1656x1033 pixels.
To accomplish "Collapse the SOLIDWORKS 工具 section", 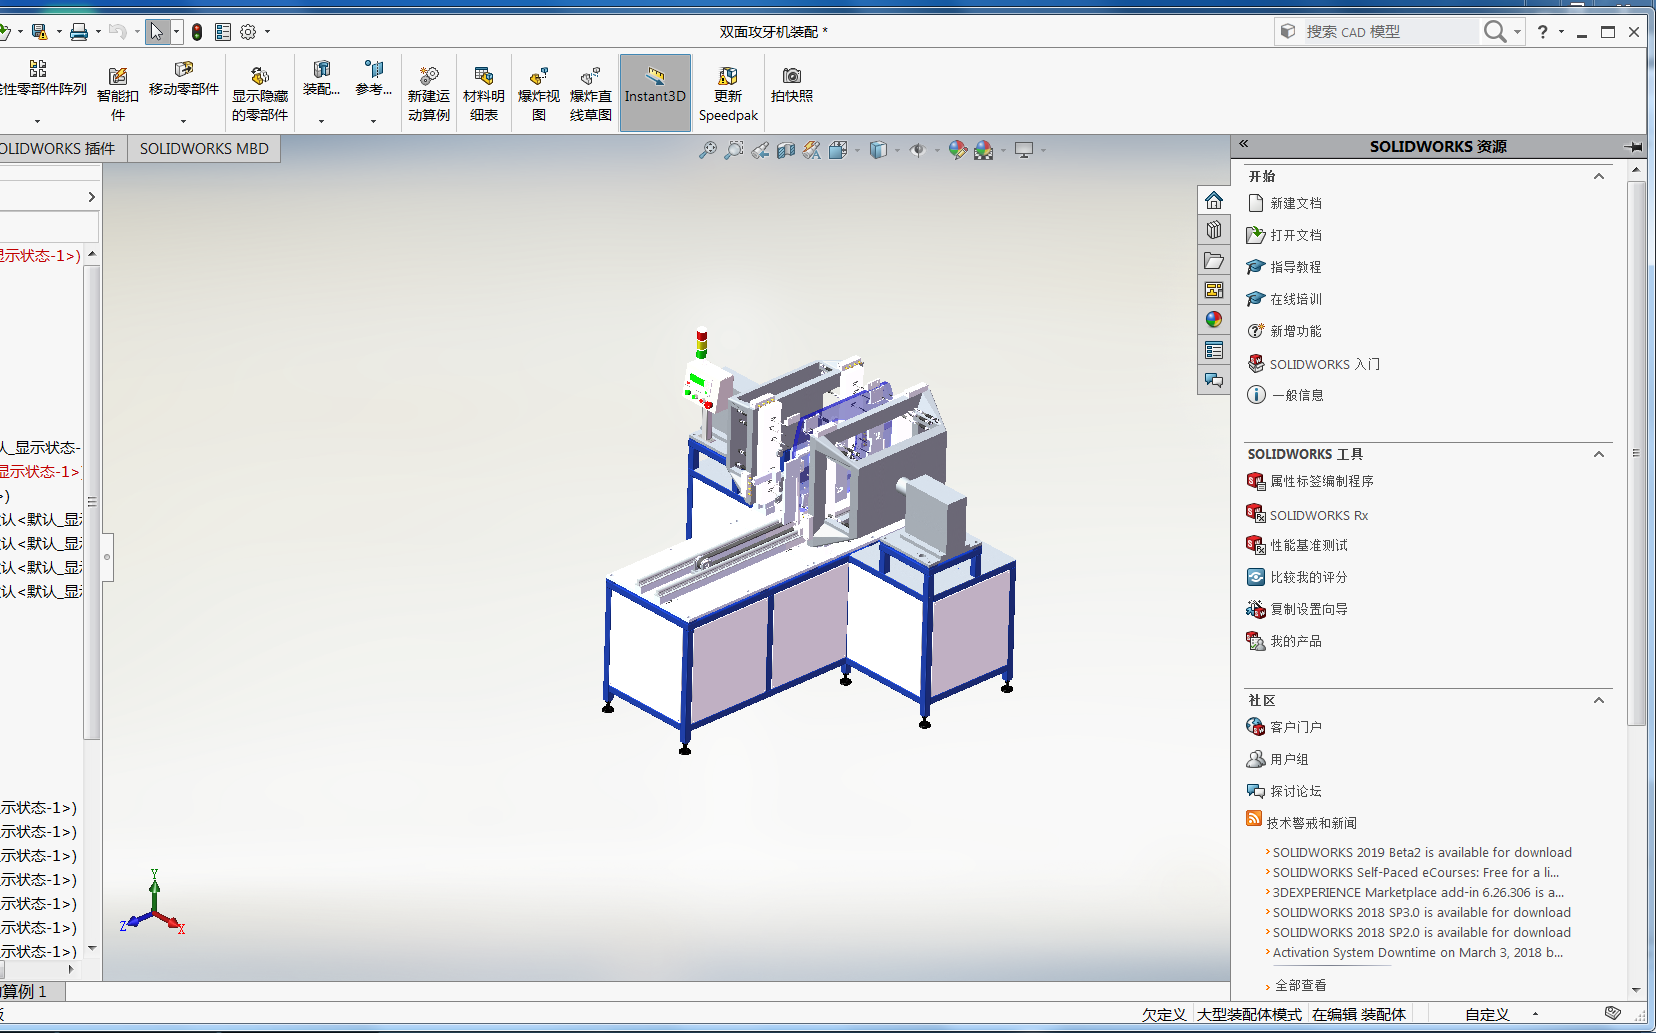I will click(x=1598, y=454).
